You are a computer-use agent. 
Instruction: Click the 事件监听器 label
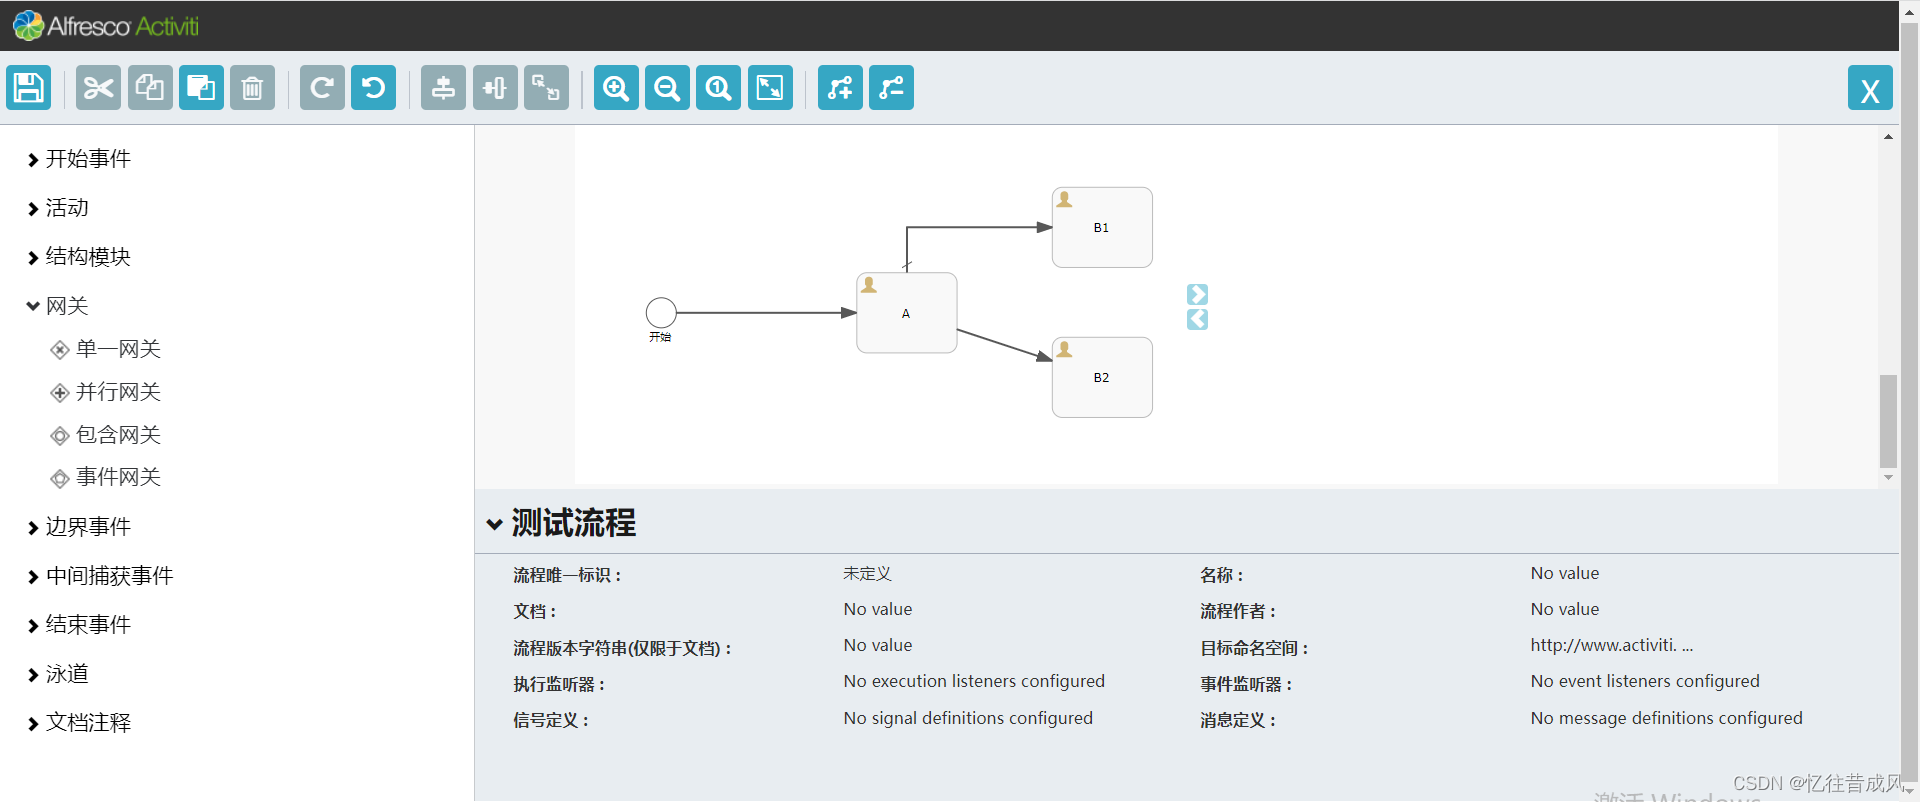click(x=1246, y=684)
